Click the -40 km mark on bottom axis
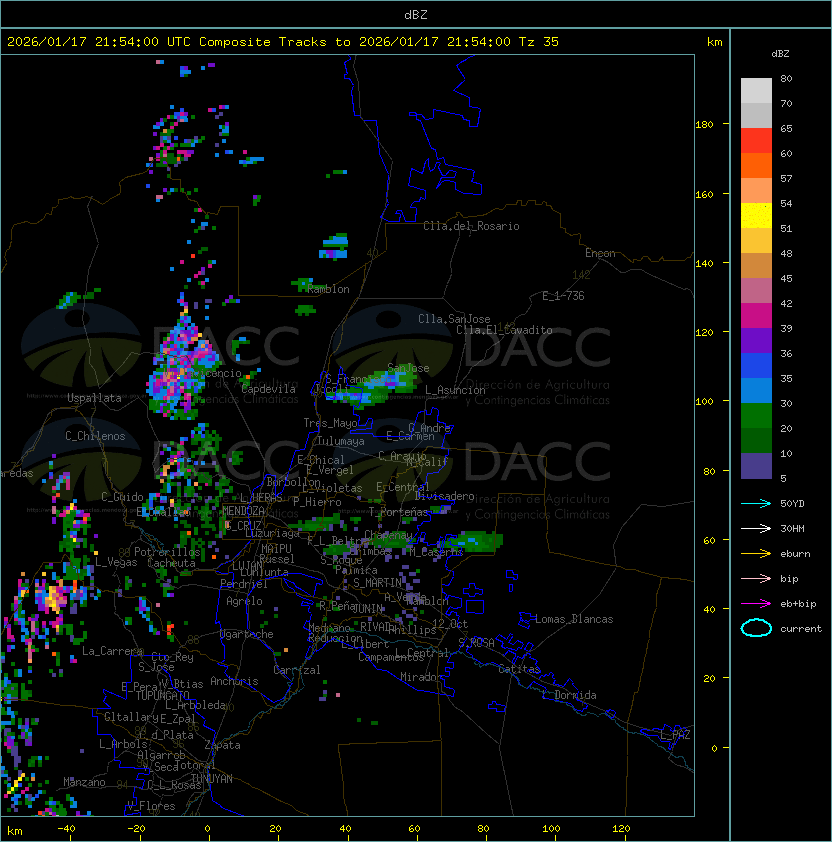 pos(66,829)
